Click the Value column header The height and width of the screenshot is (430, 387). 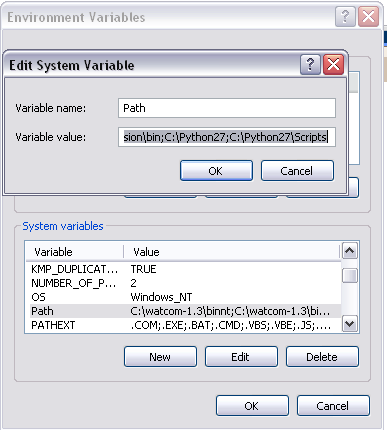point(232,252)
